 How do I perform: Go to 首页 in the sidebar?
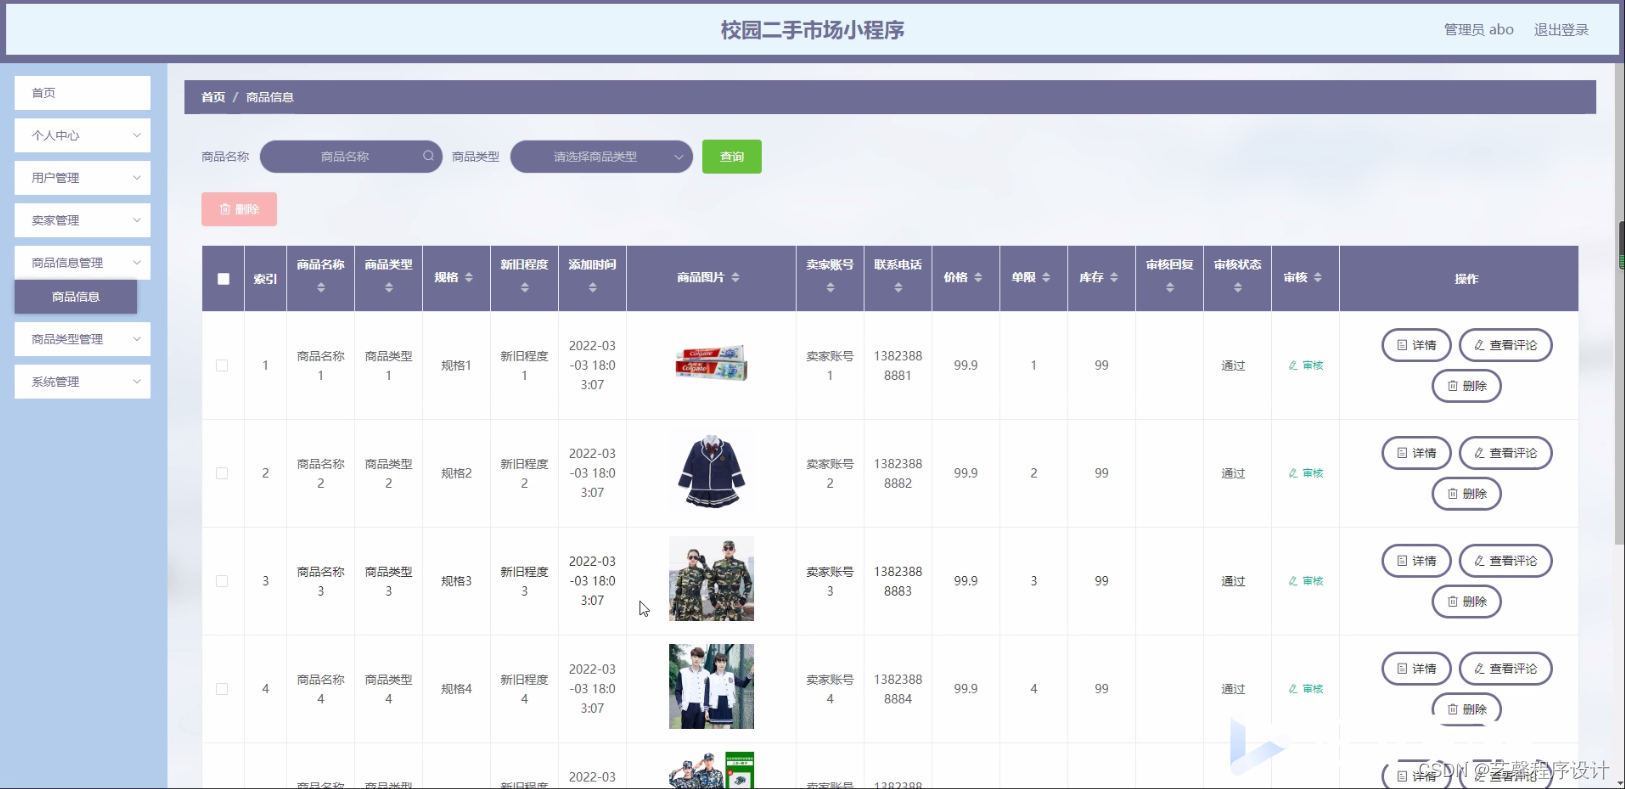pyautogui.click(x=82, y=93)
